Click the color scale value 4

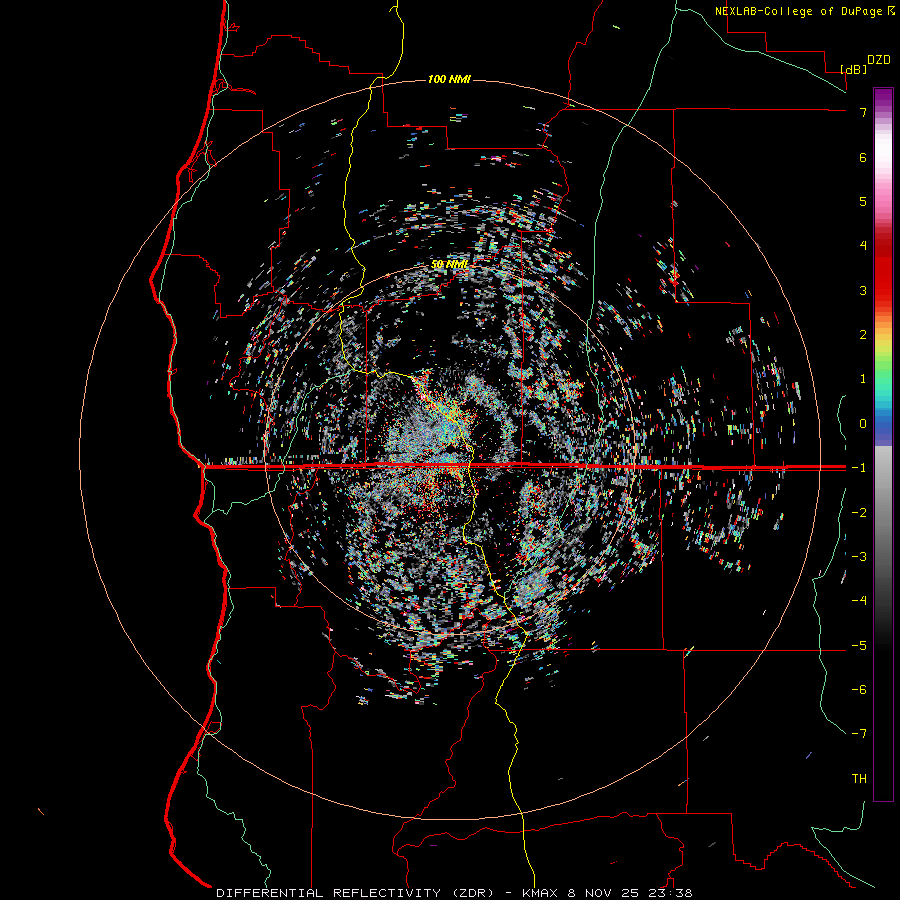coord(863,246)
